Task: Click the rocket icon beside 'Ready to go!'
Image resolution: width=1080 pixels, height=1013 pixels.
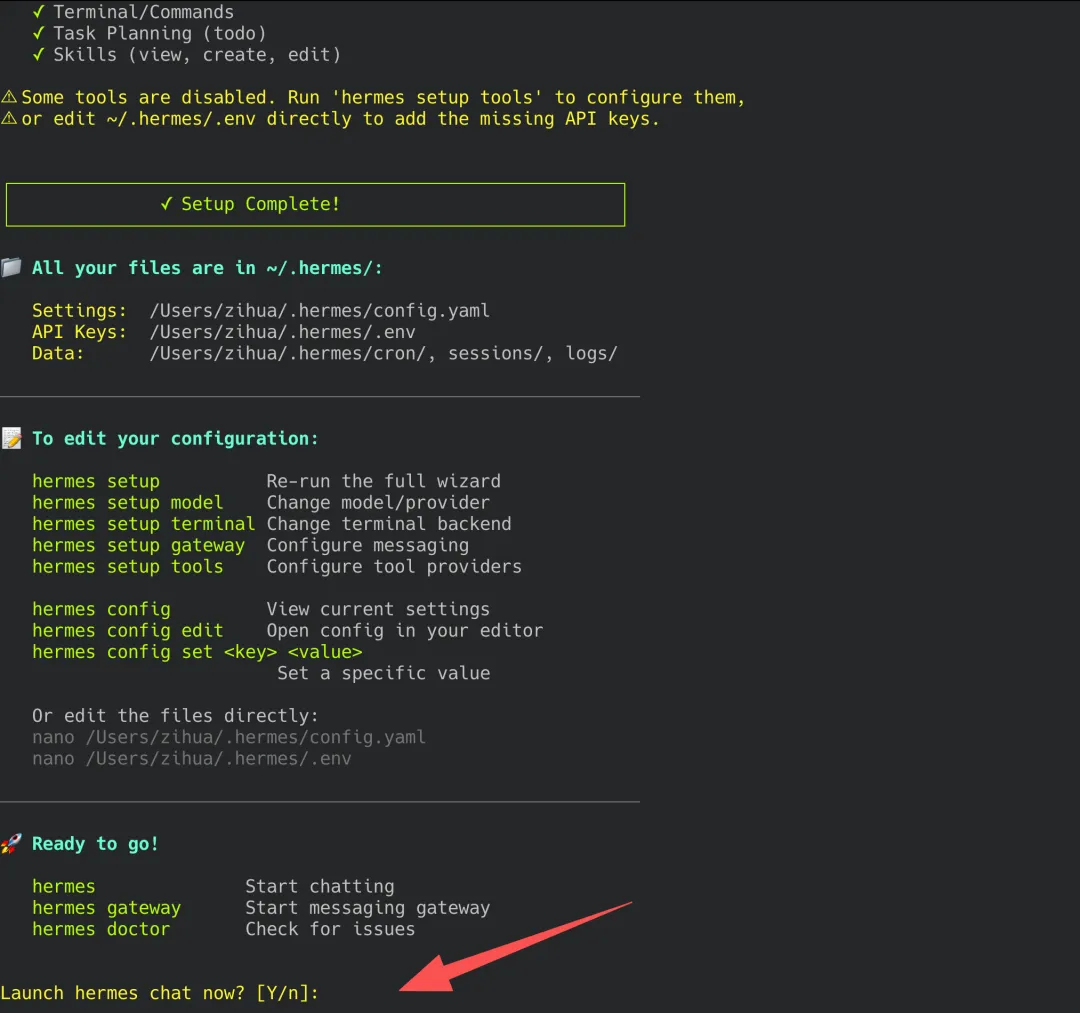Action: point(11,843)
